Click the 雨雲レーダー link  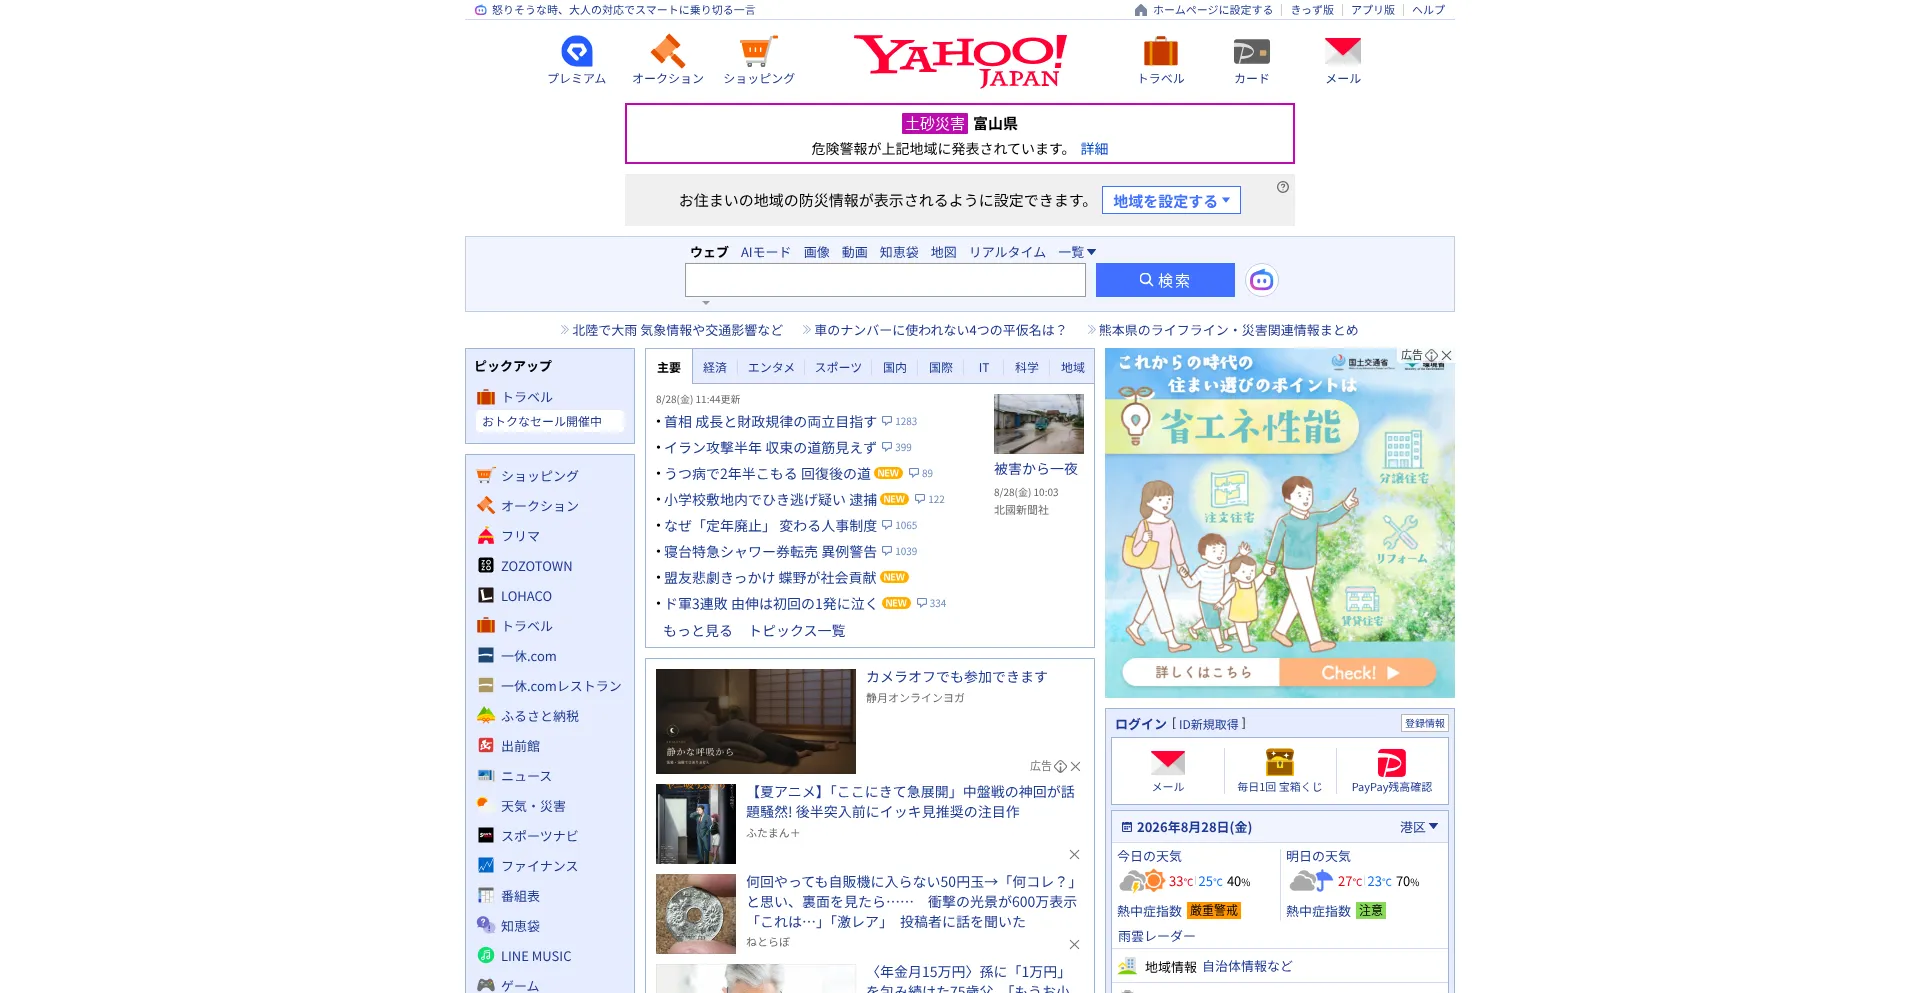coord(1156,936)
